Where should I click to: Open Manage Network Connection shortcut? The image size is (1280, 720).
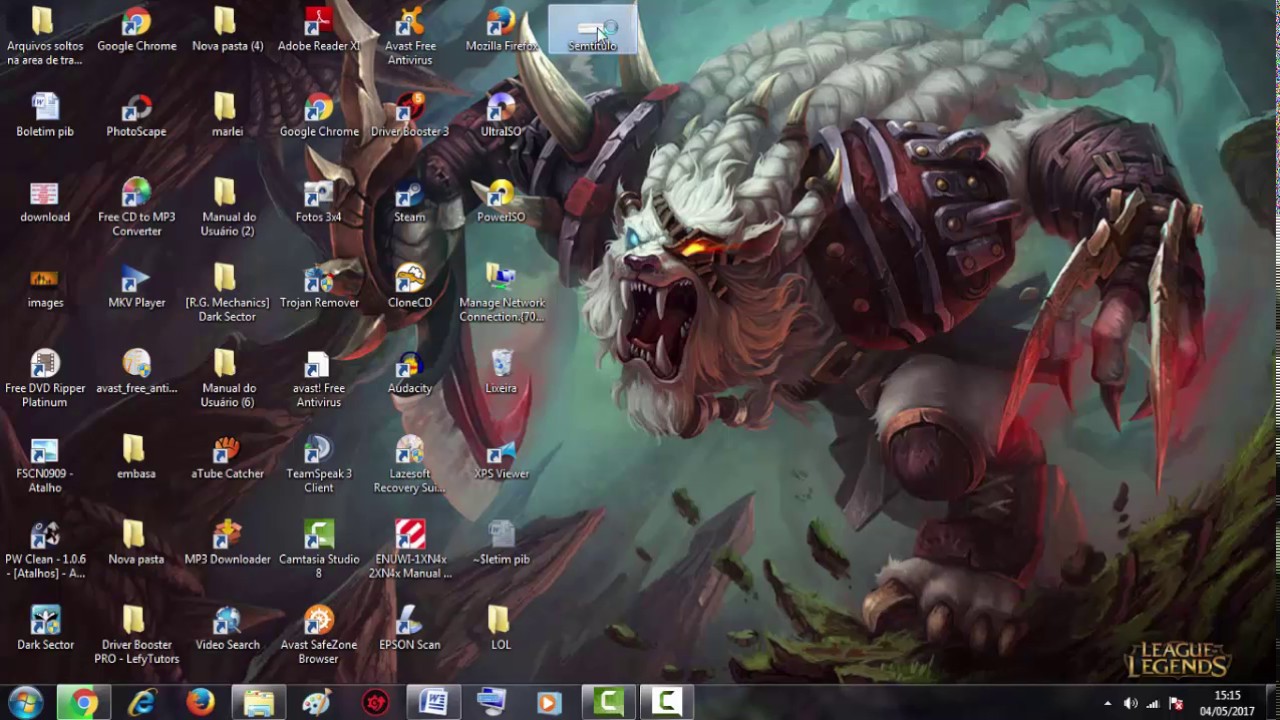point(502,293)
